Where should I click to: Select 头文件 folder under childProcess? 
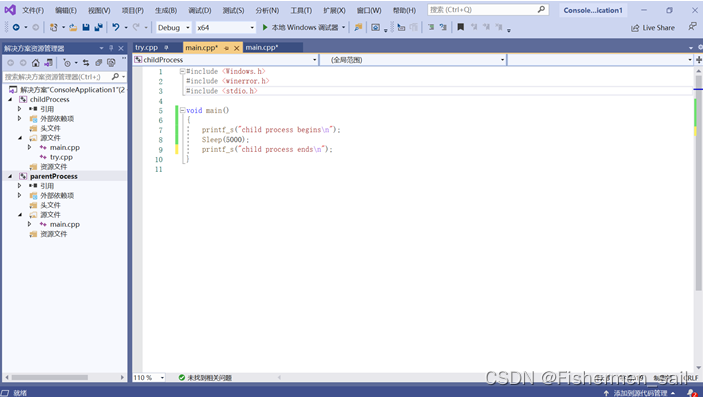[x=50, y=128]
